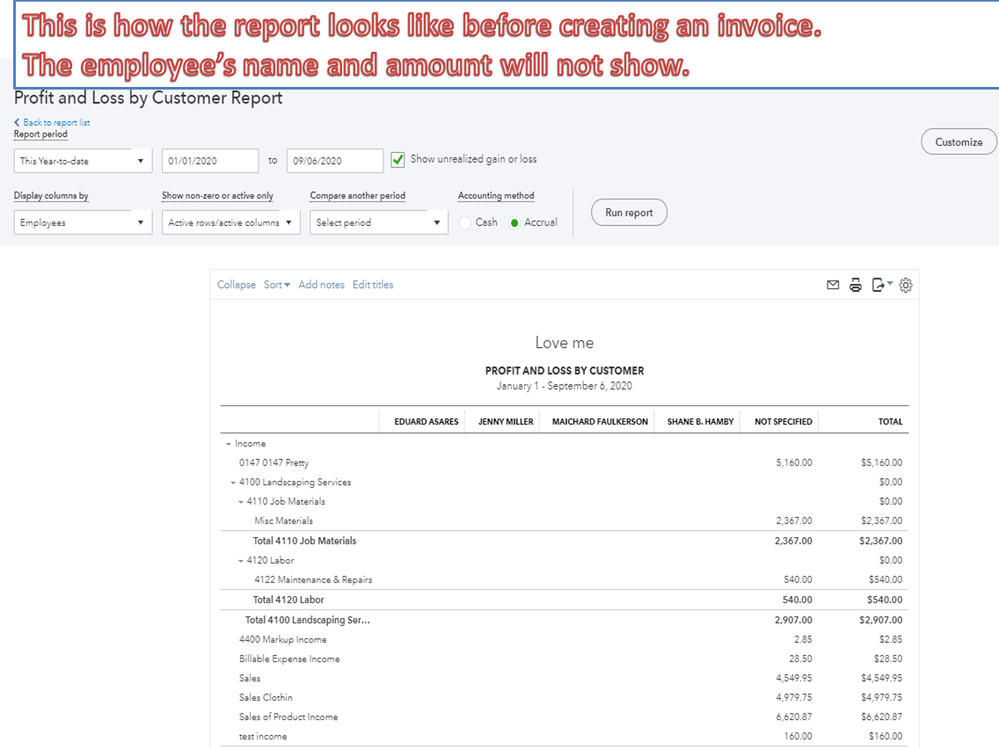Screen dimensions: 999x749
Task: Click the test income row label
Action: pyautogui.click(x=262, y=736)
